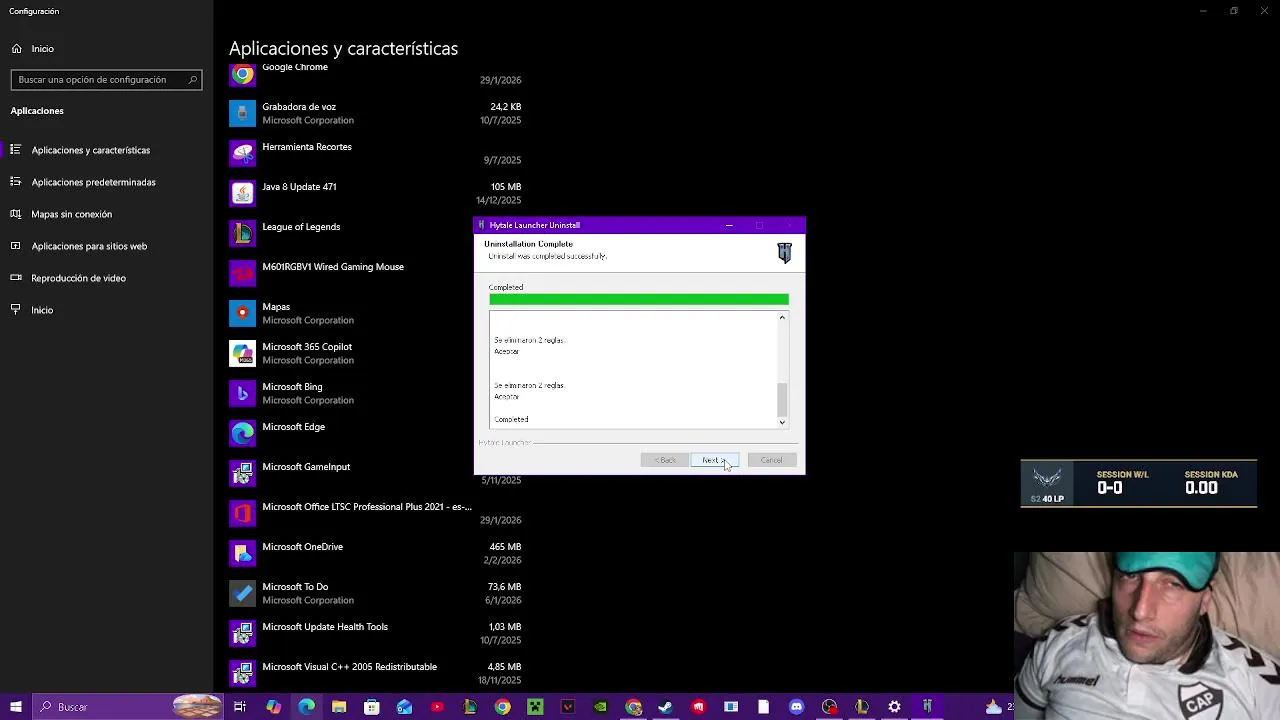Click the Microsoft Edge list icon
The height and width of the screenshot is (720, 1280).
[242, 433]
